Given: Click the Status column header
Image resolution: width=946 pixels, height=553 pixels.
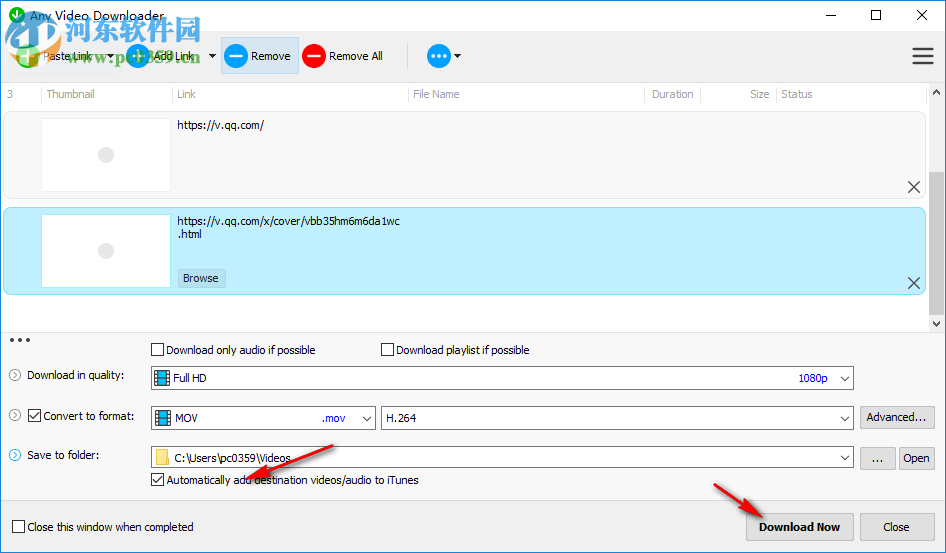Looking at the screenshot, I should coord(797,94).
